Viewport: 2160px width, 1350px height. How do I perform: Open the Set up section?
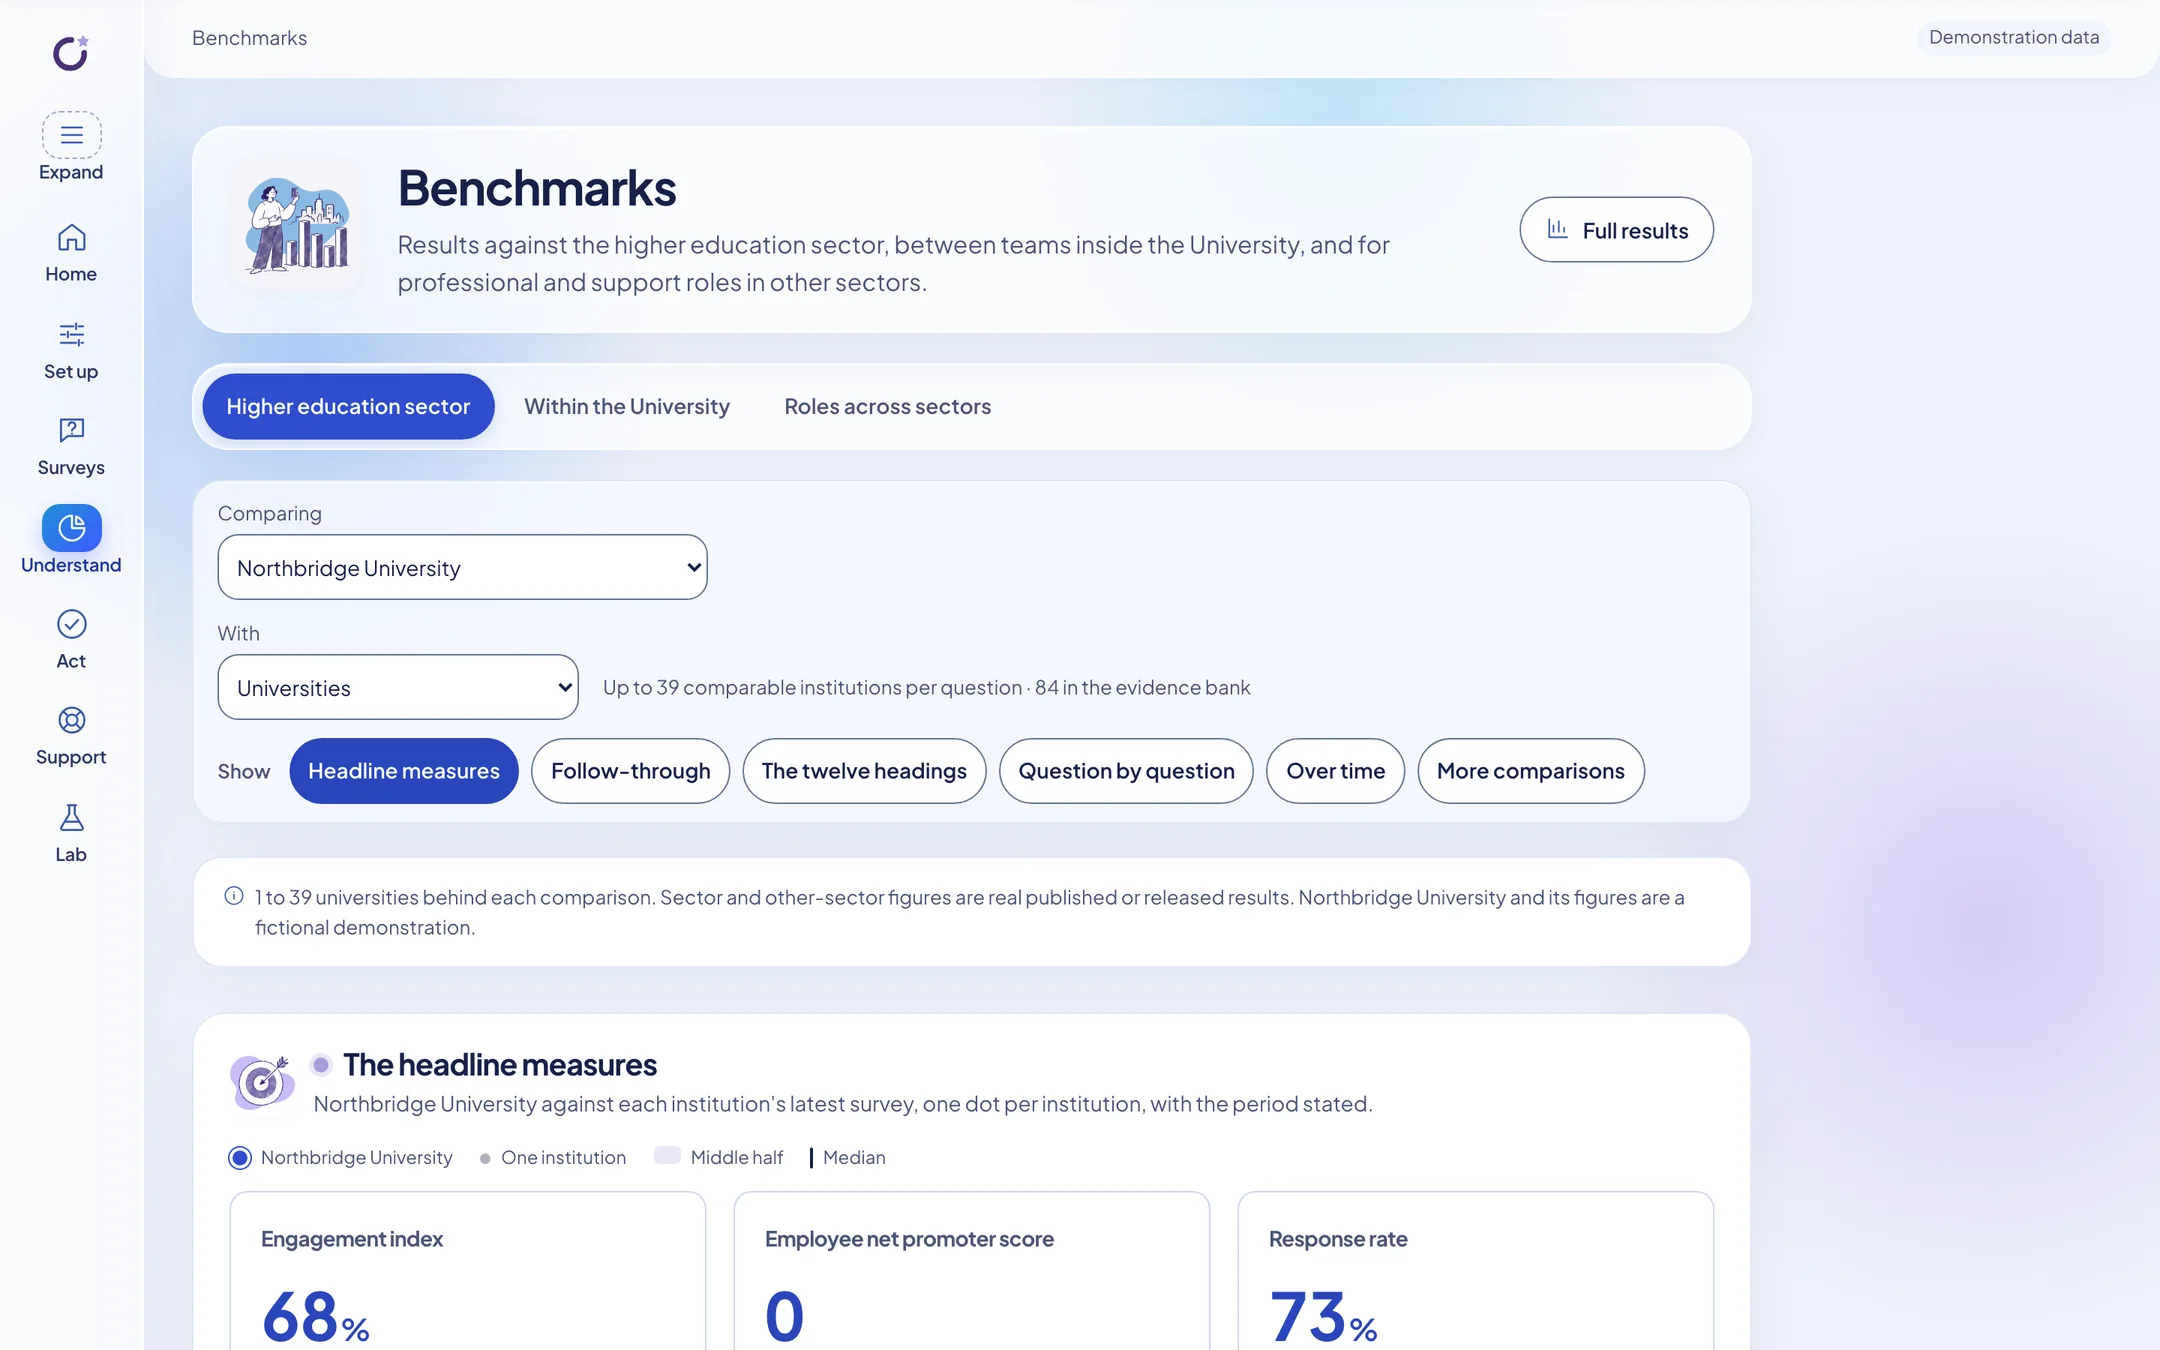pos(71,351)
